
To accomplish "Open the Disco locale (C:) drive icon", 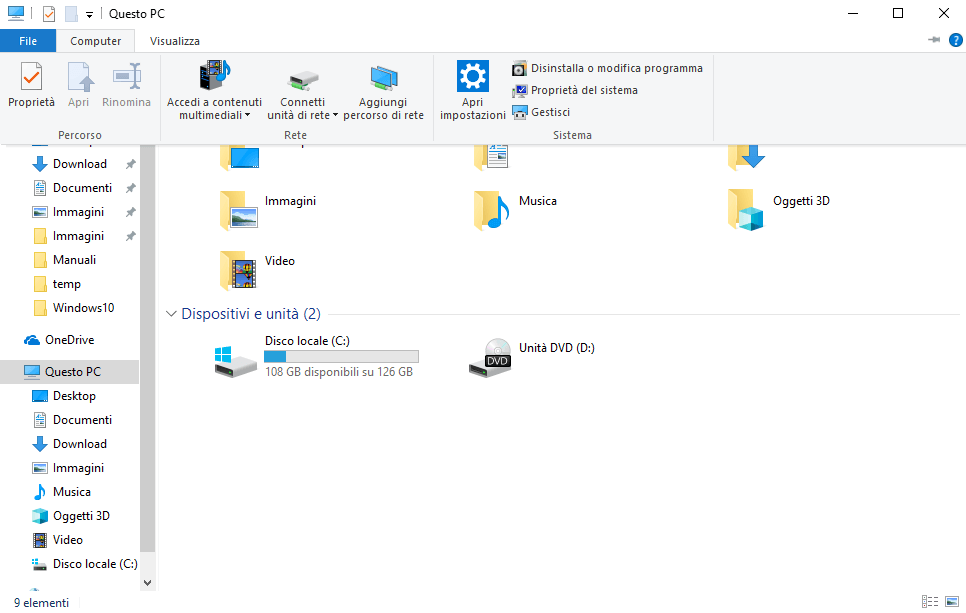I will coord(236,359).
